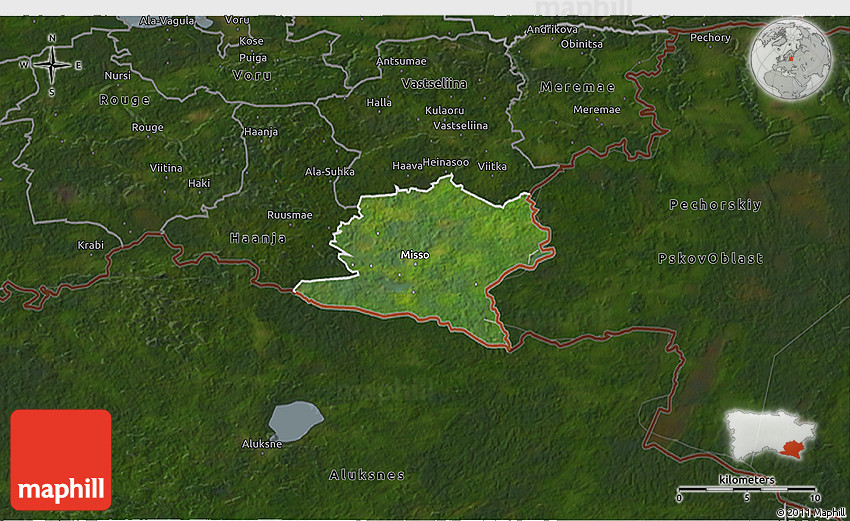Click the compass rose icon
This screenshot has width=850, height=521.
[52, 65]
